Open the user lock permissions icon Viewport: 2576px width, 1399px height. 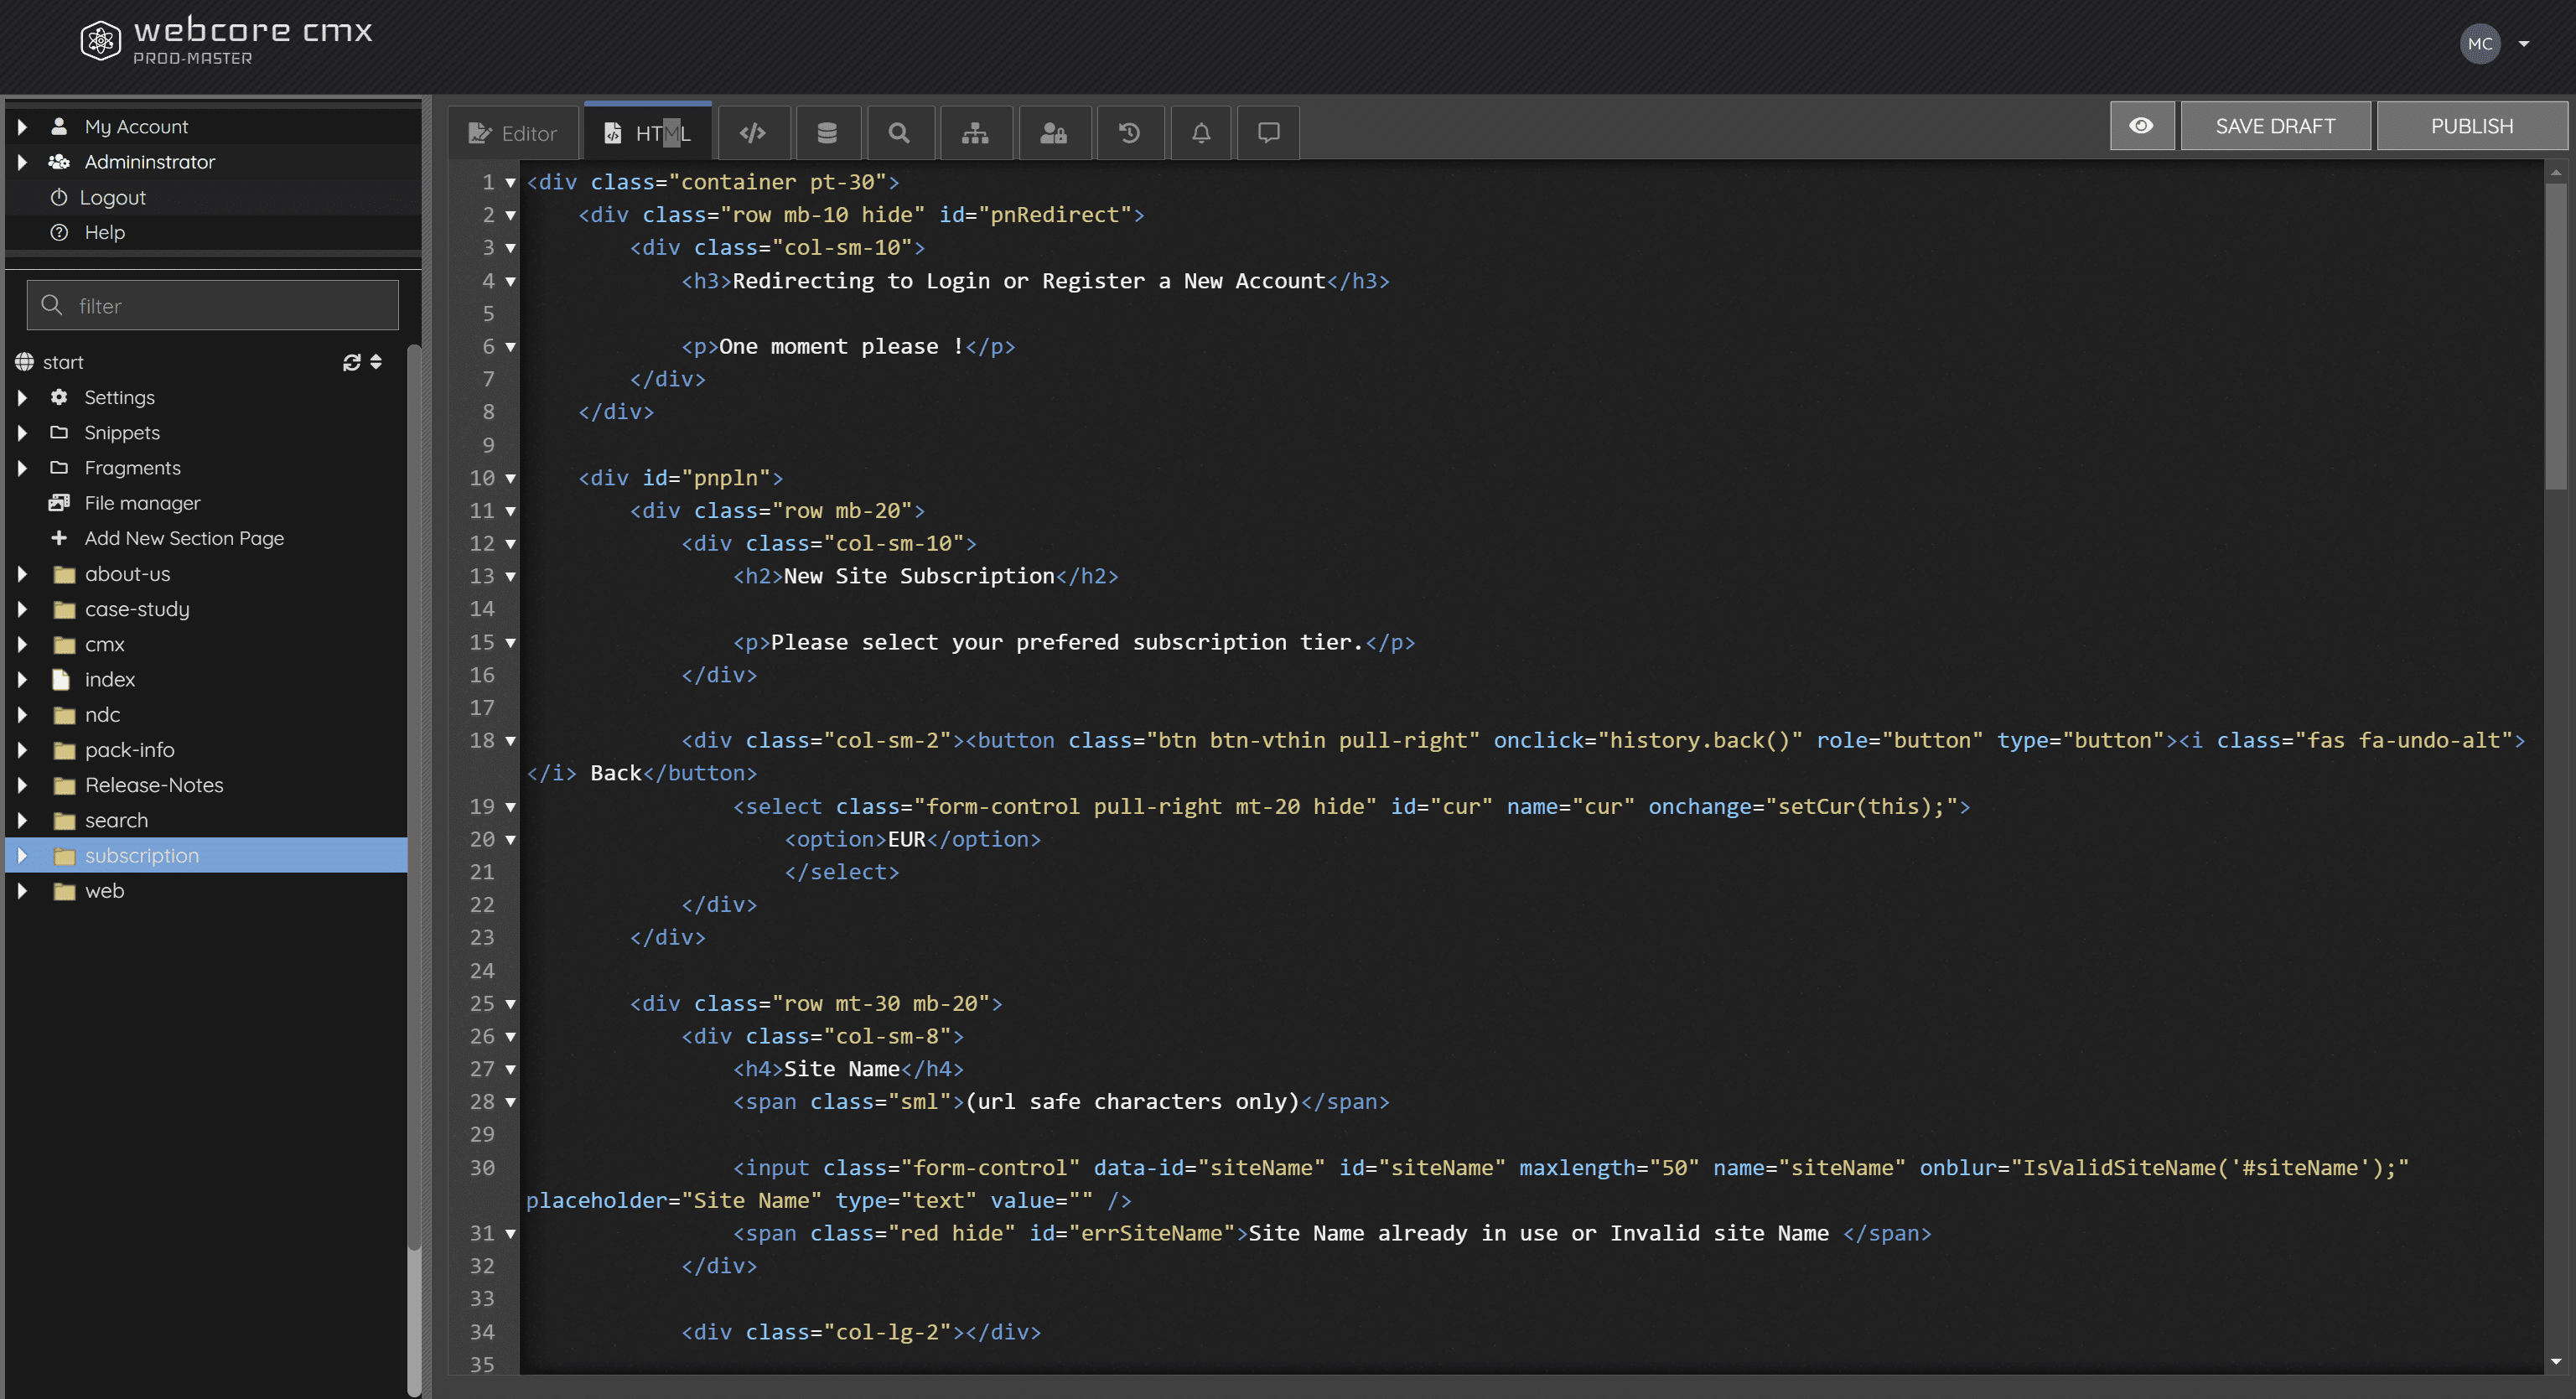1053,132
